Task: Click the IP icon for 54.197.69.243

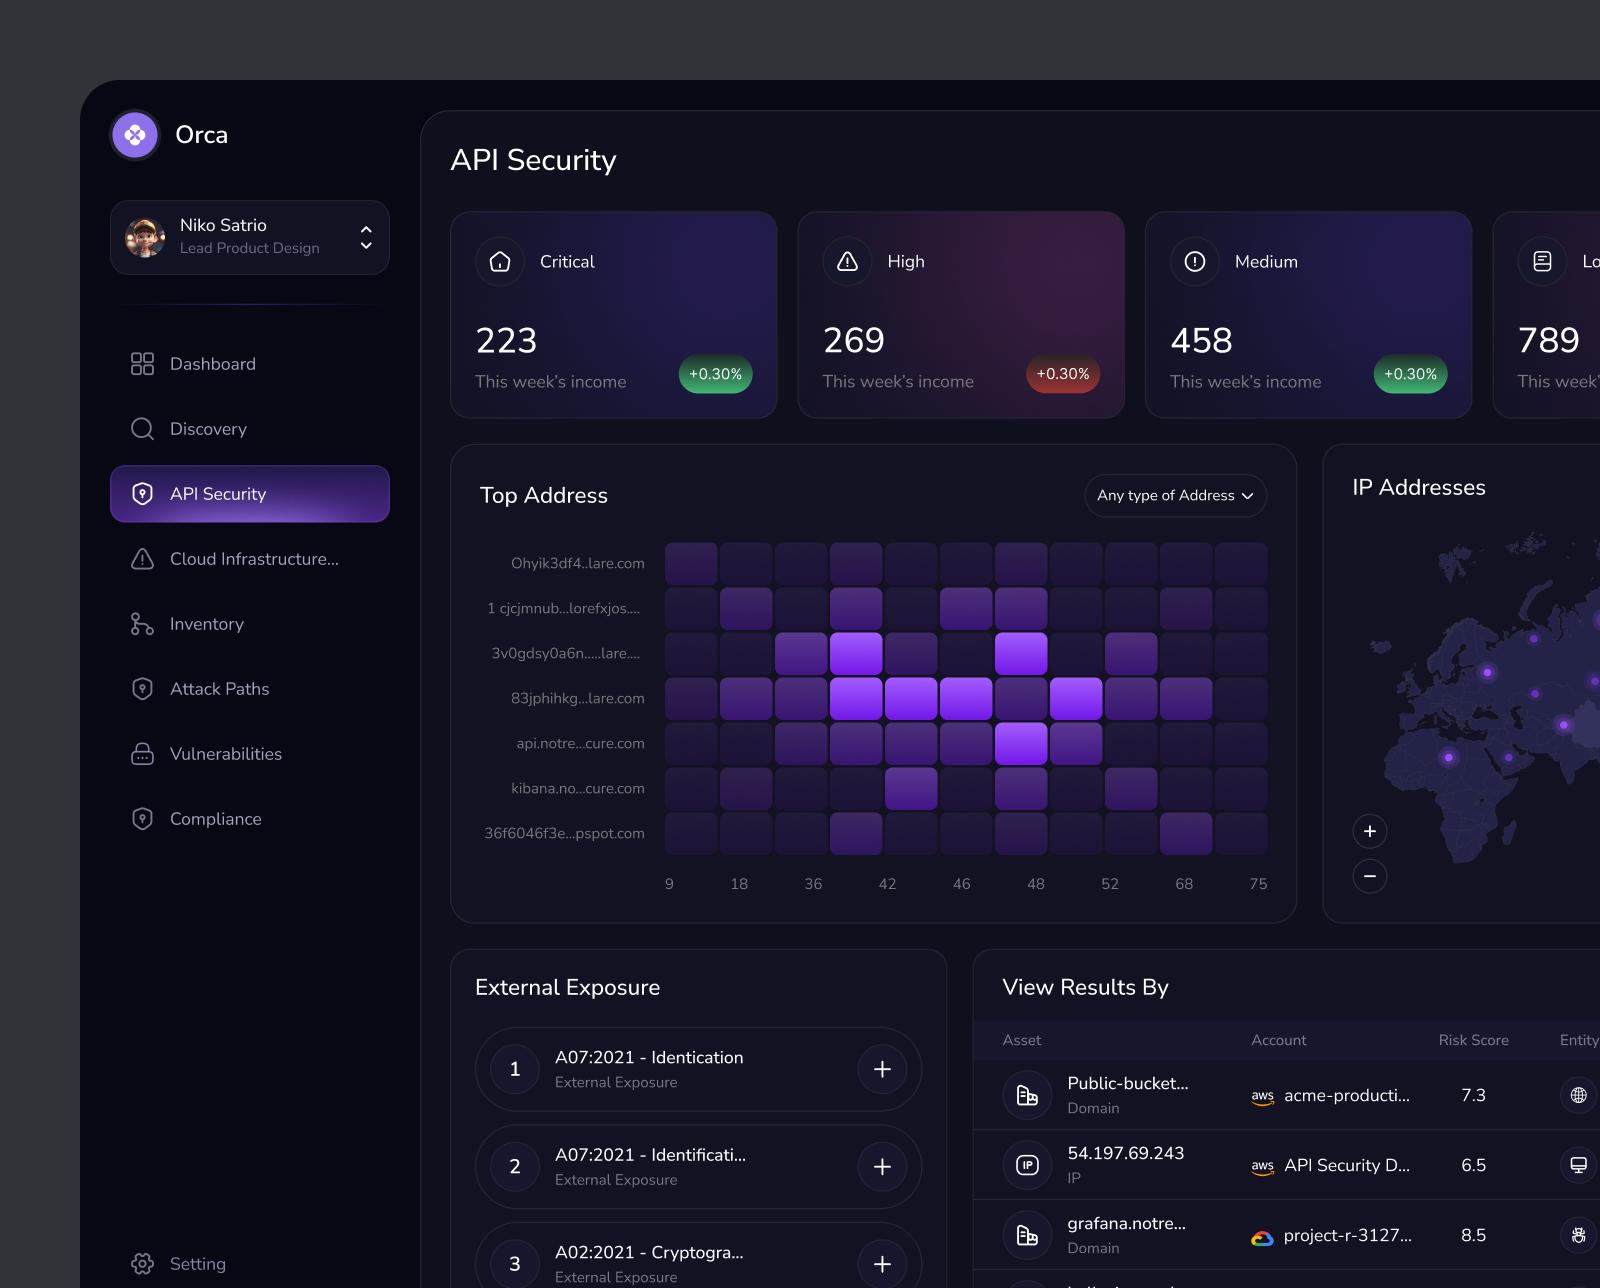Action: (1027, 1165)
